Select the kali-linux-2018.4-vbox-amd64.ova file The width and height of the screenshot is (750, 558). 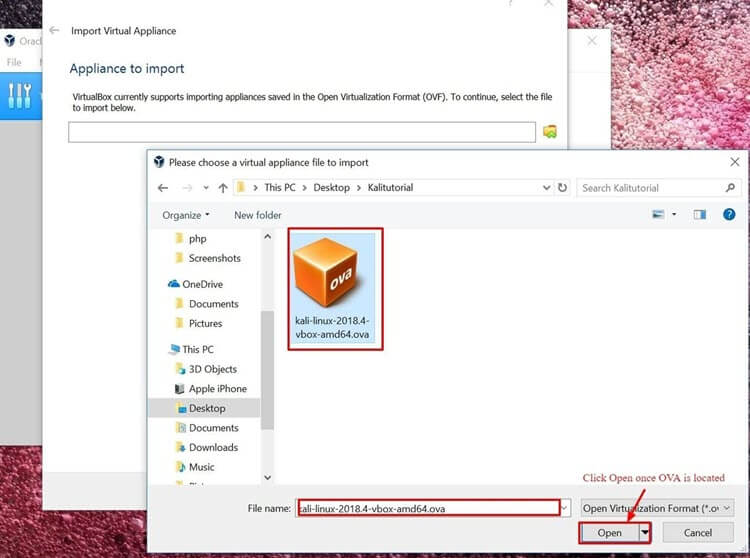tap(335, 287)
